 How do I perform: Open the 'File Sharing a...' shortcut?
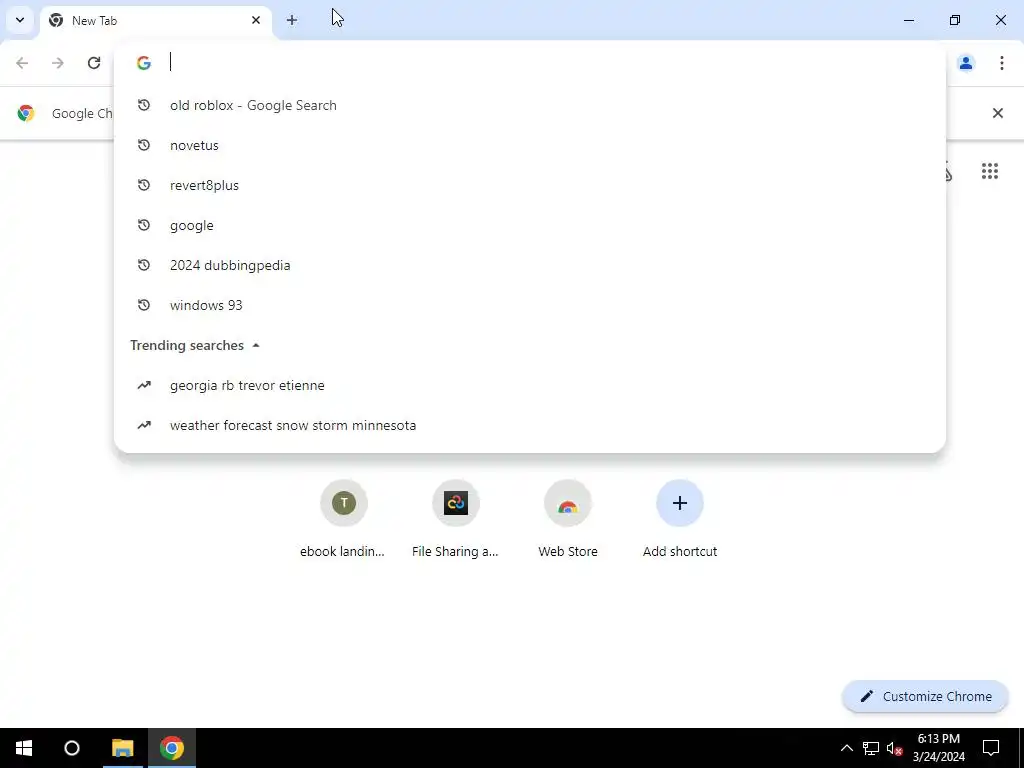[456, 519]
